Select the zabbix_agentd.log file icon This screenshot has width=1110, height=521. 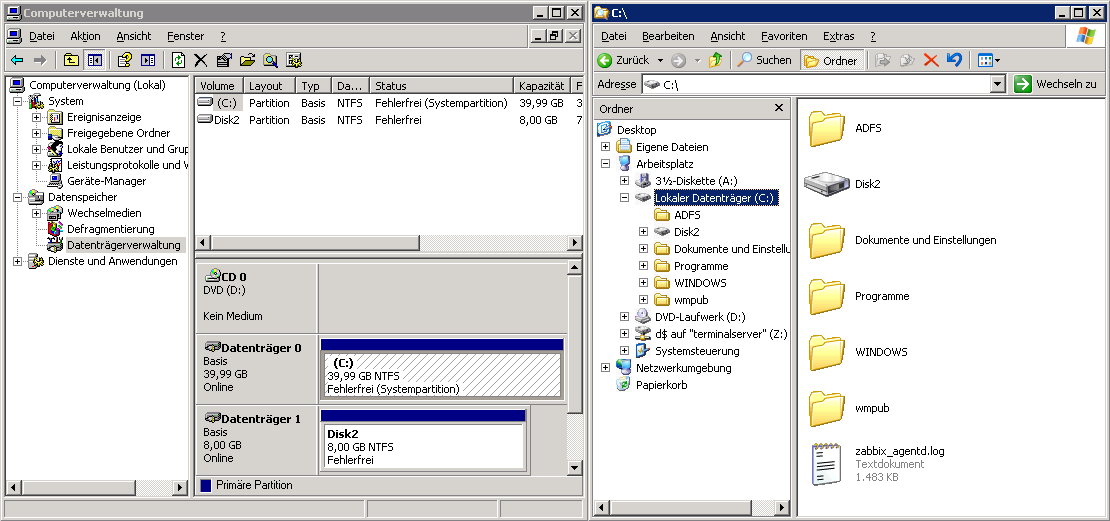pos(827,464)
